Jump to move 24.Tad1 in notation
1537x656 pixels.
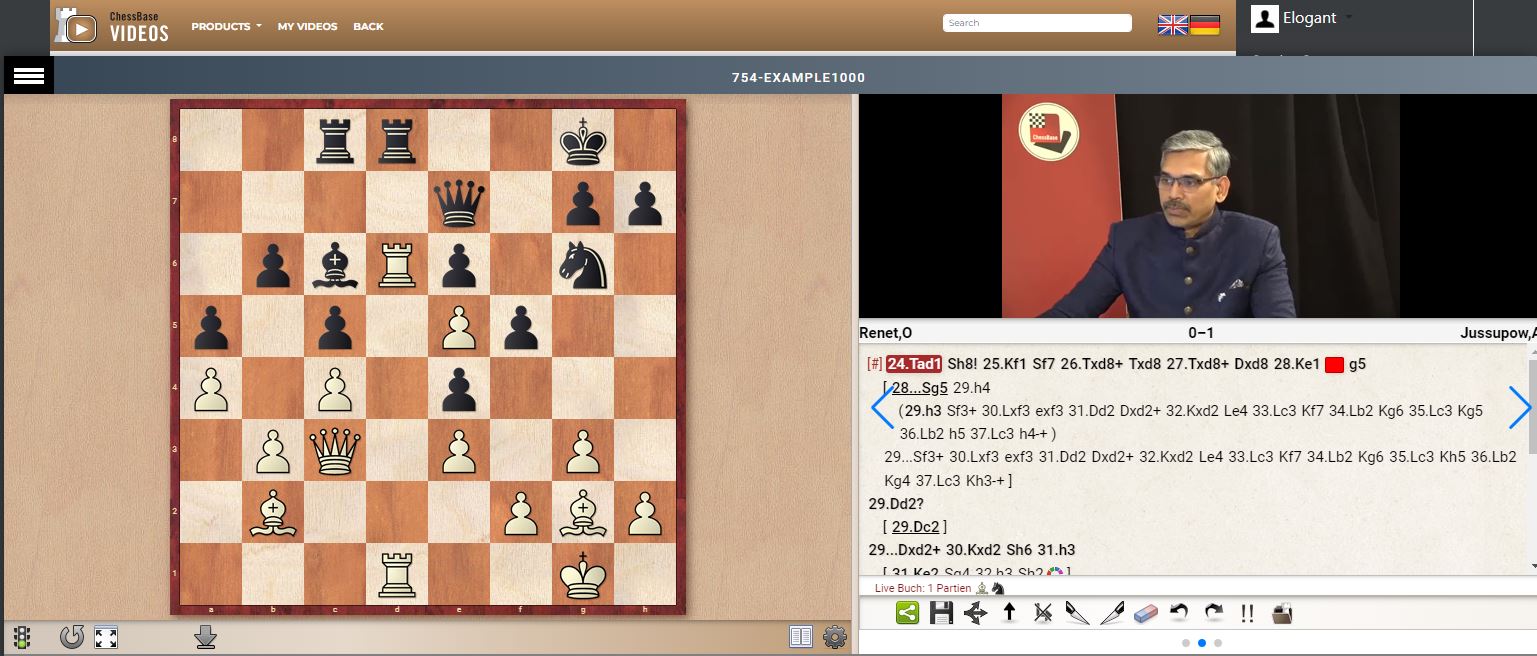coord(914,365)
